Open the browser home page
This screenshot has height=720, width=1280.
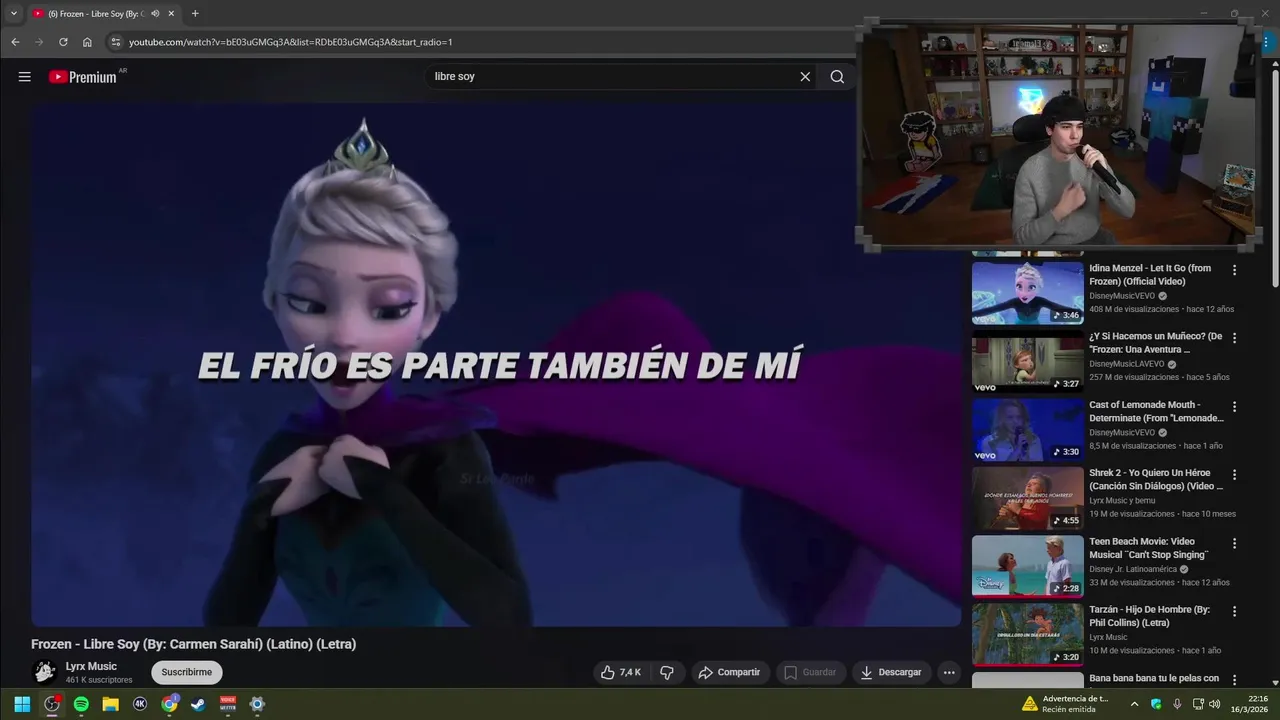[x=87, y=42]
